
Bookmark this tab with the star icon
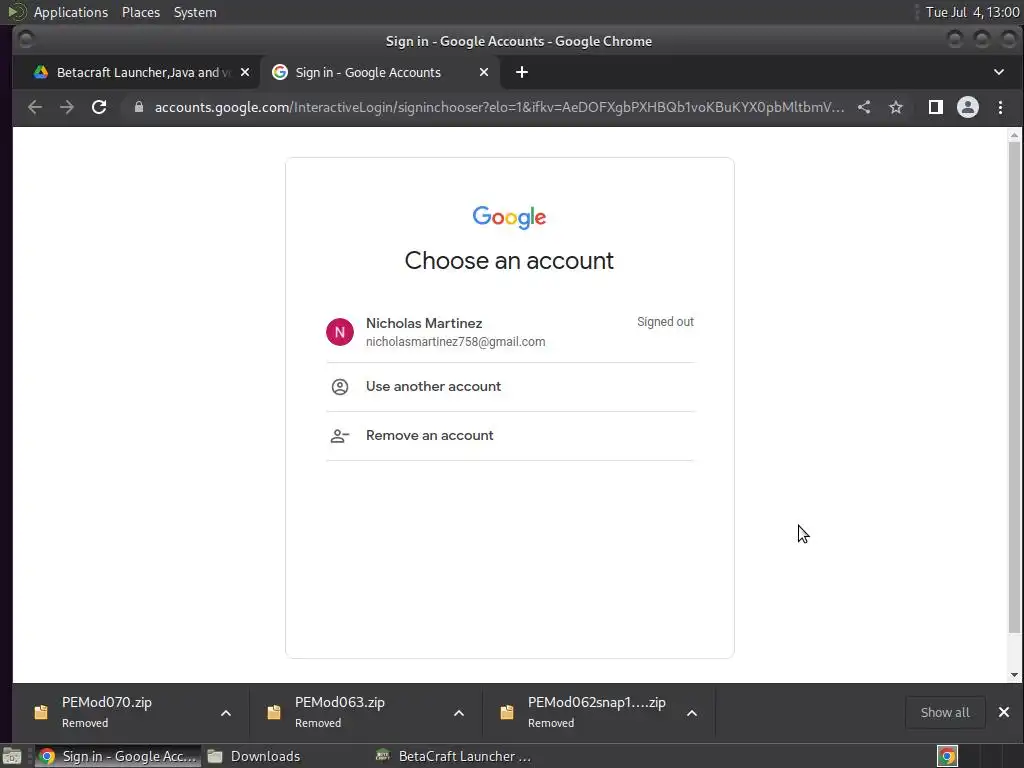896,107
